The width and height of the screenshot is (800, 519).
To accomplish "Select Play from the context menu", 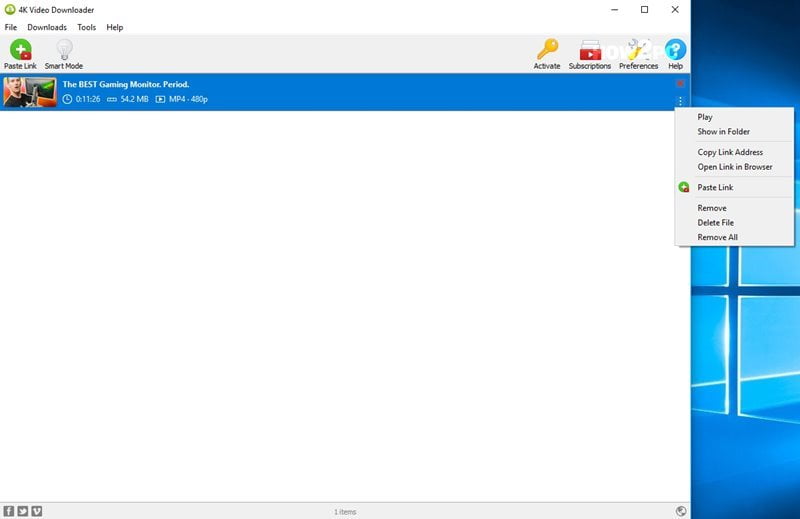I will (706, 117).
